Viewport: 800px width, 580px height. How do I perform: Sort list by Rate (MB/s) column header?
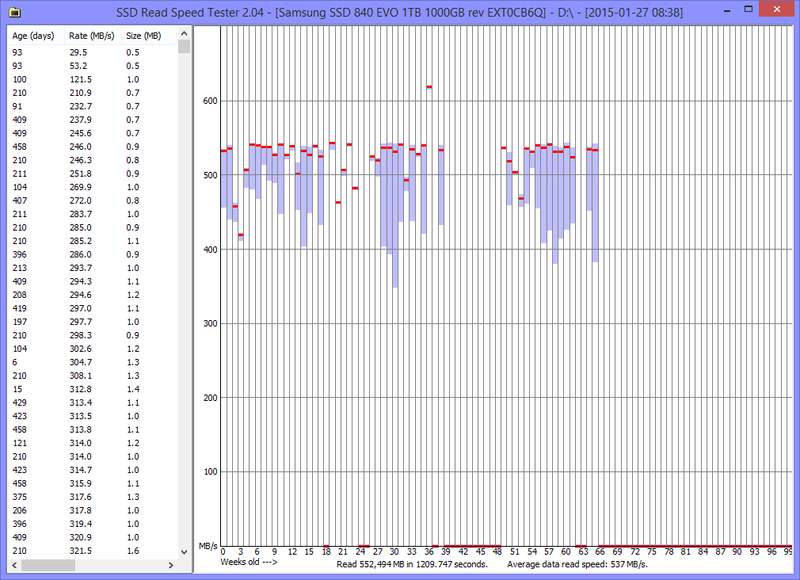point(92,36)
